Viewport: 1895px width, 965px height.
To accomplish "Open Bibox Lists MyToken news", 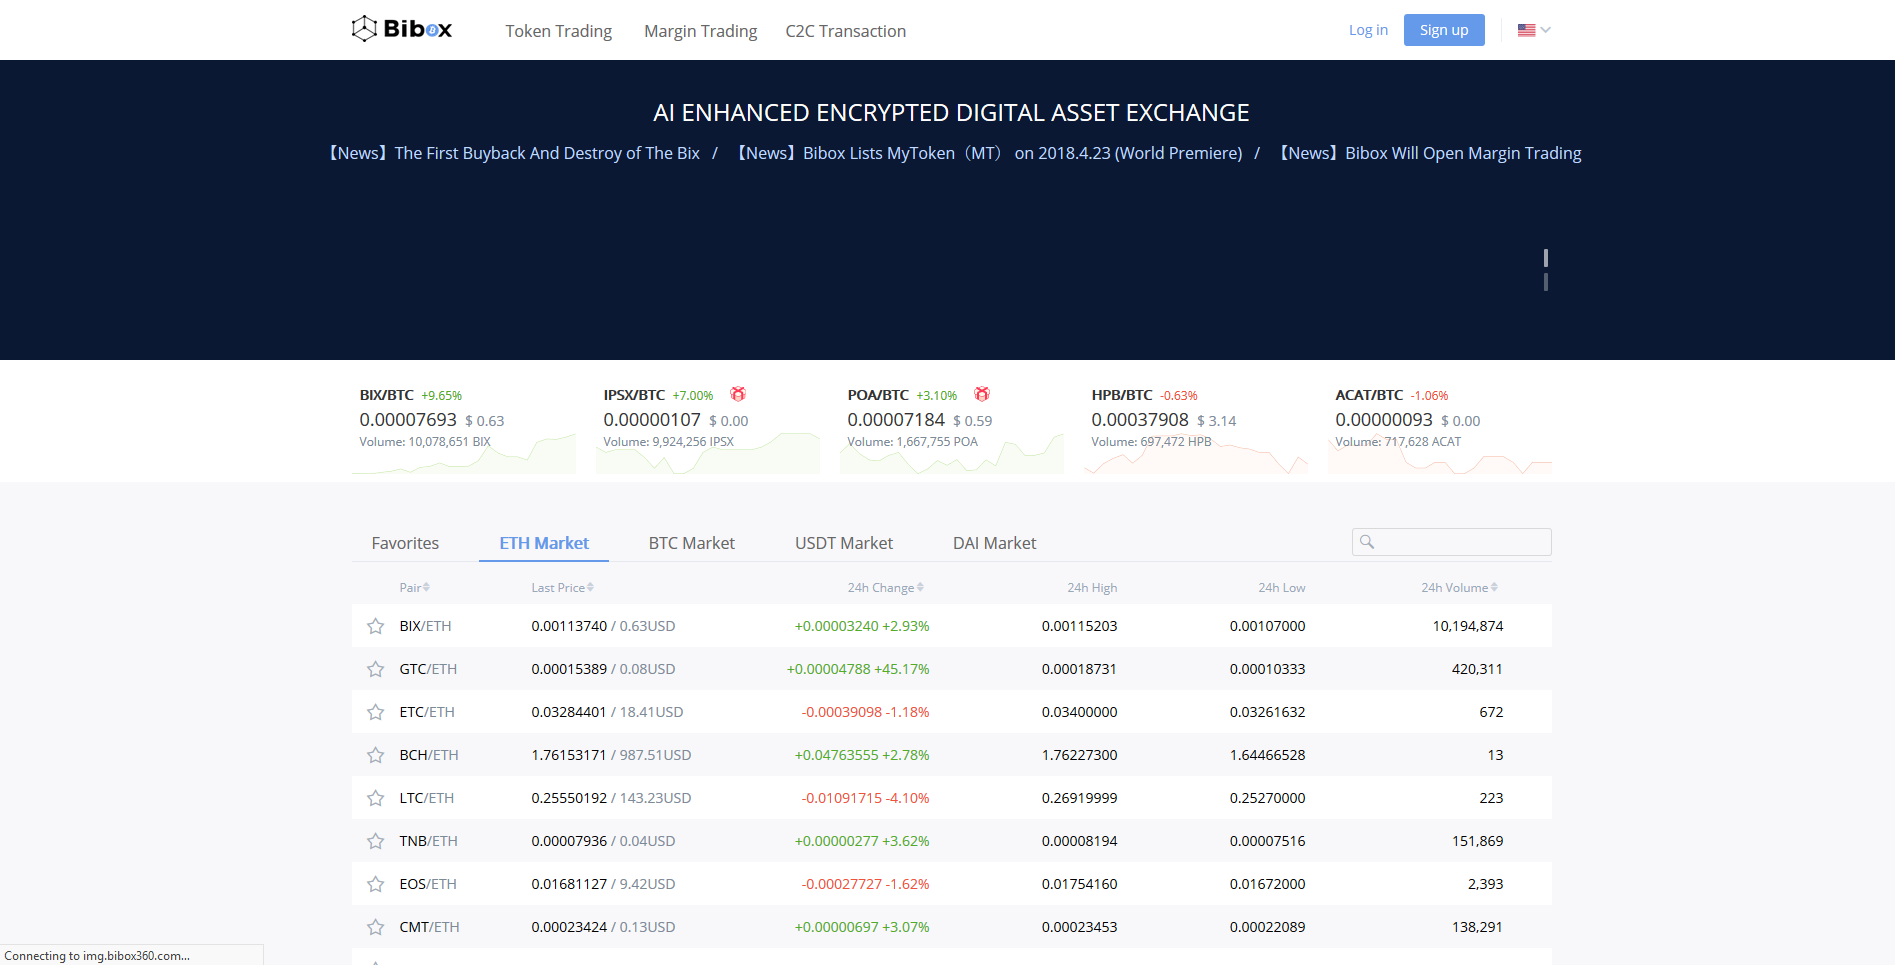I will pos(989,153).
